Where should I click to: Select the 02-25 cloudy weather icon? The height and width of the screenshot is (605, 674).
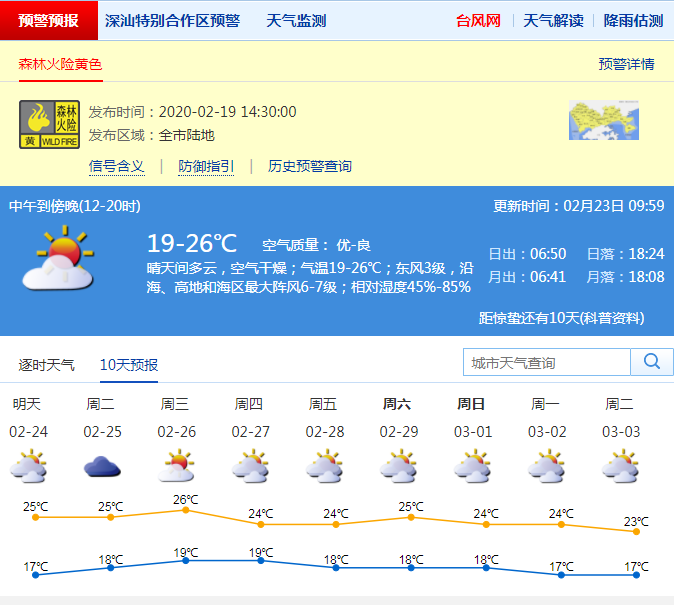point(102,466)
